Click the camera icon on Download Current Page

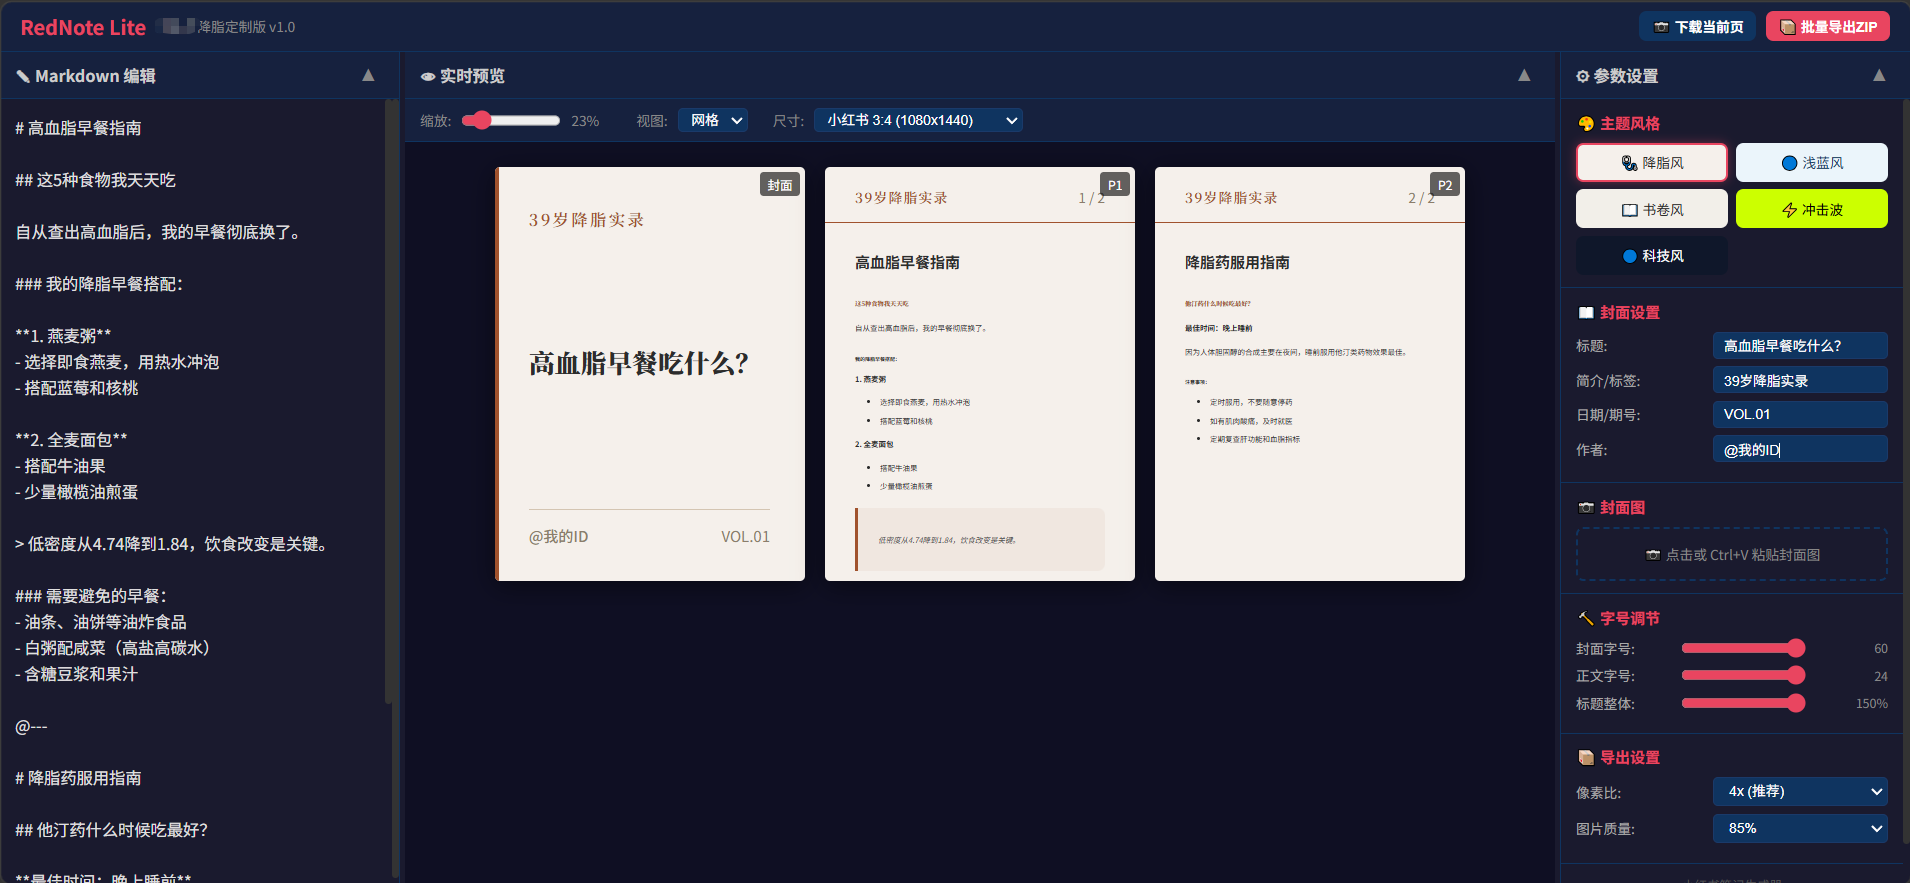coord(1661,27)
